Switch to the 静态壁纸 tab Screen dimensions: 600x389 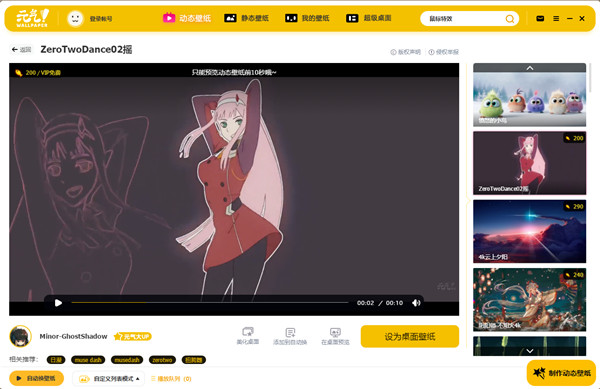coord(246,18)
